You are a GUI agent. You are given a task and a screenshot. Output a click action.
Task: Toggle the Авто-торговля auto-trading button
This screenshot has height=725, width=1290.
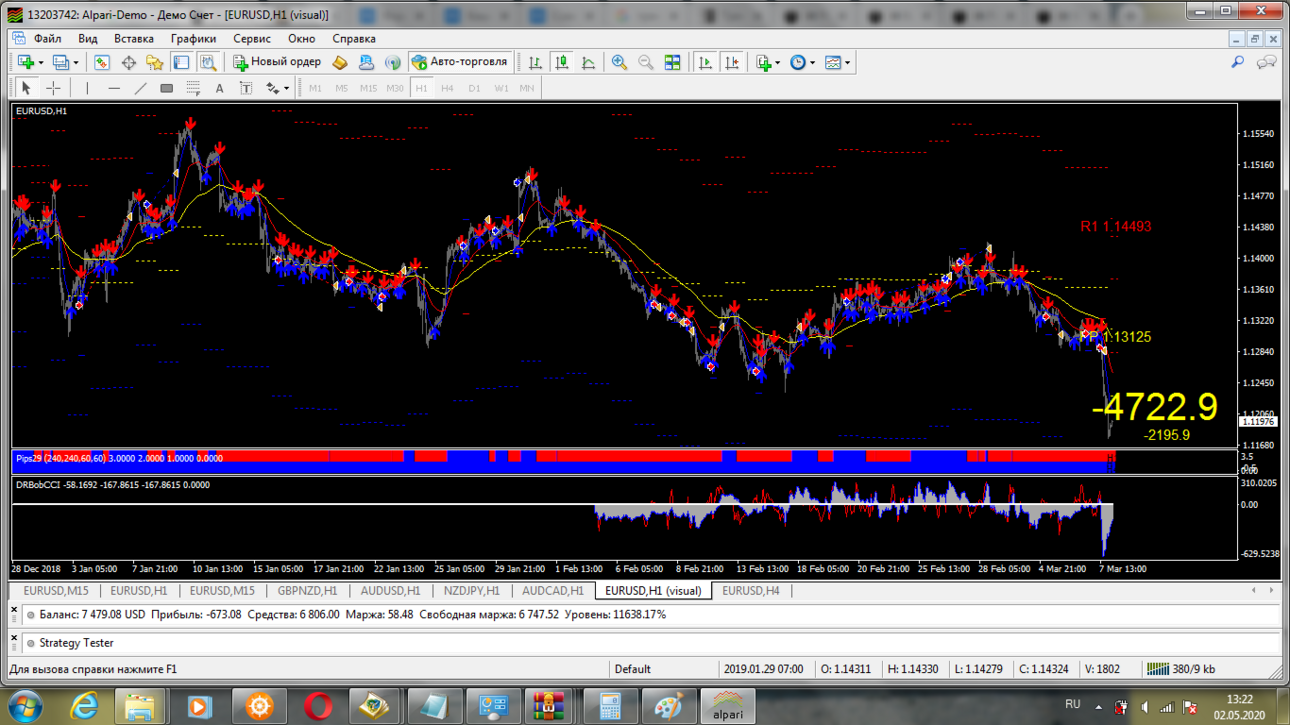(460, 62)
